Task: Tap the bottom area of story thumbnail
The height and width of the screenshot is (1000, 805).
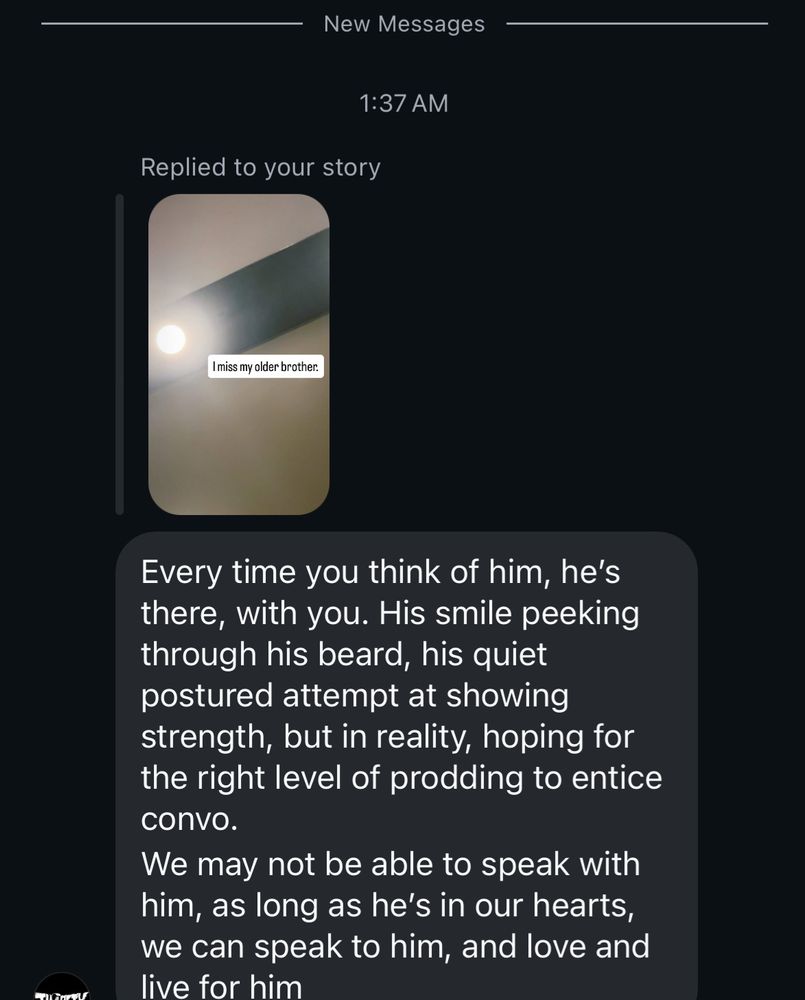Action: pyautogui.click(x=238, y=470)
